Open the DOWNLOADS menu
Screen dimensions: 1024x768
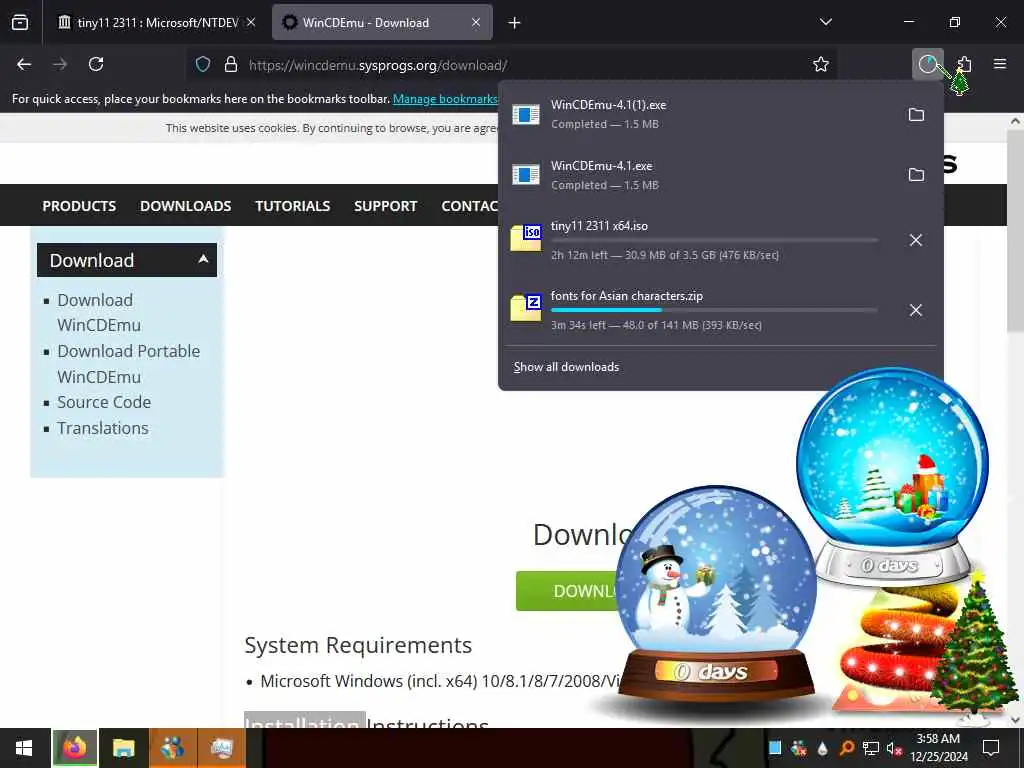click(185, 206)
